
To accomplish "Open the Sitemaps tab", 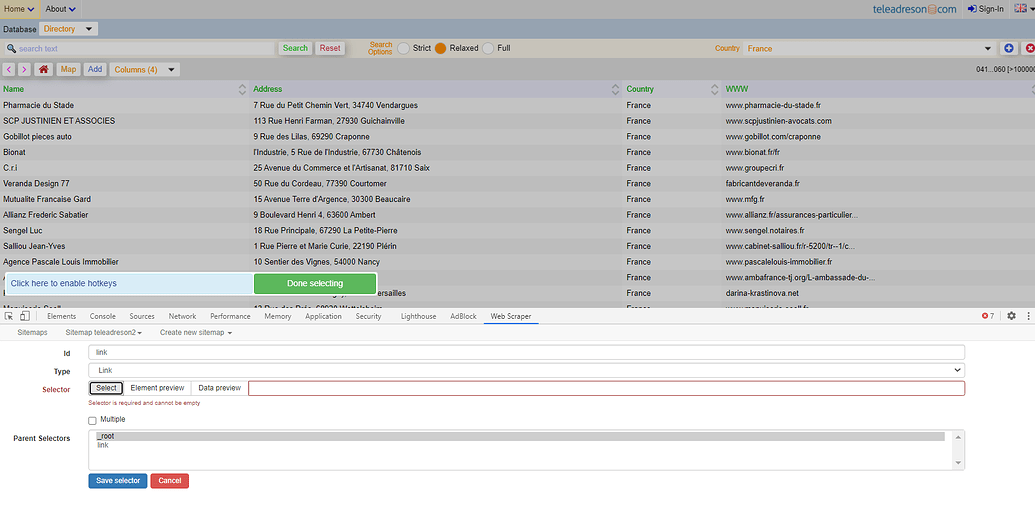I will (32, 333).
